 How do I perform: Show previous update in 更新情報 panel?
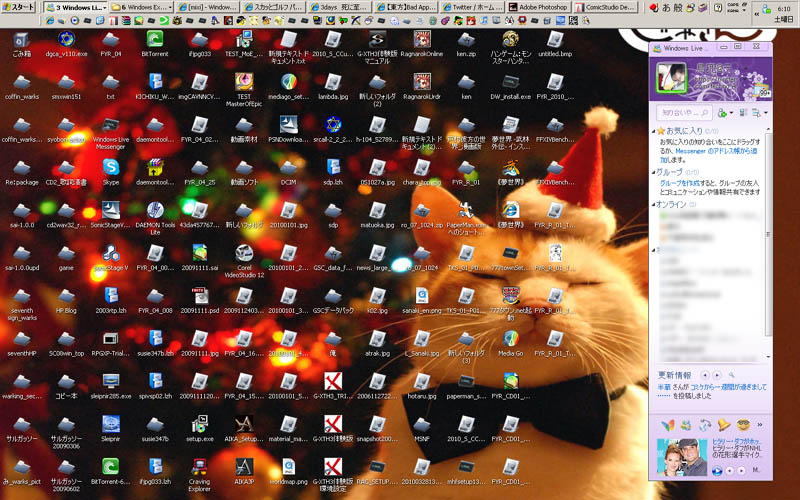click(705, 376)
